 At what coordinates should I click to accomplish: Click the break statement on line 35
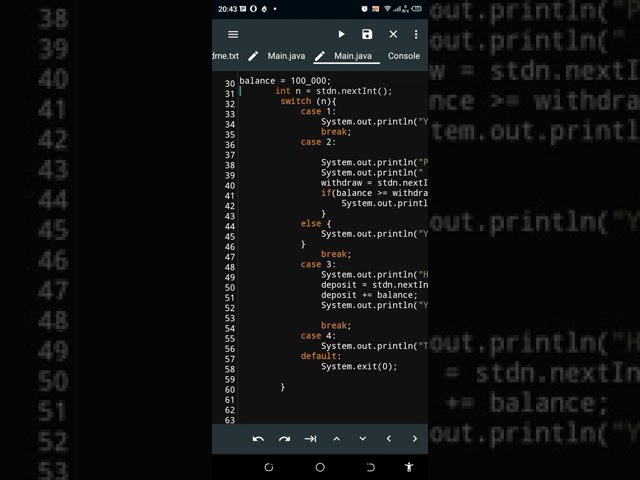[336, 132]
